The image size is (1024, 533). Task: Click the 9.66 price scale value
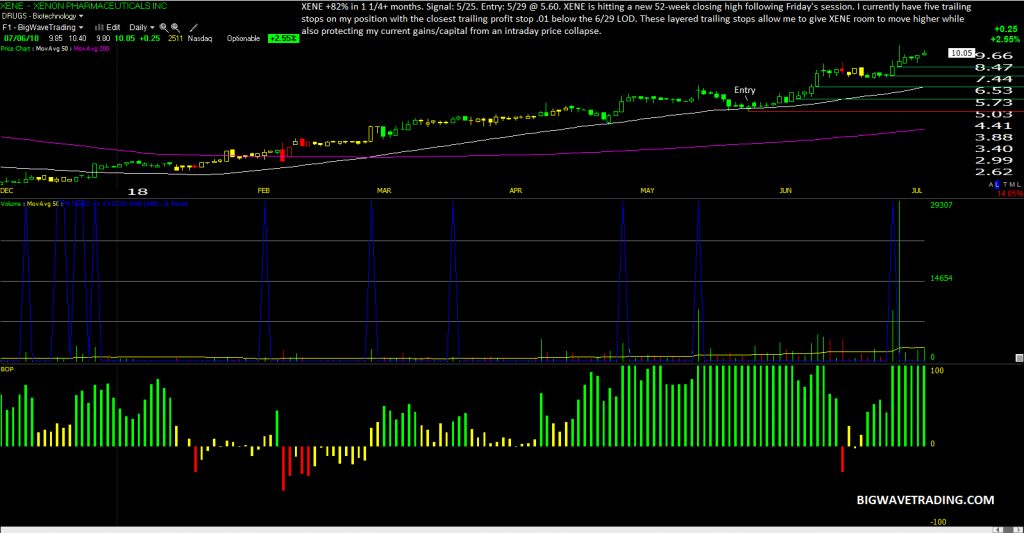pos(993,56)
